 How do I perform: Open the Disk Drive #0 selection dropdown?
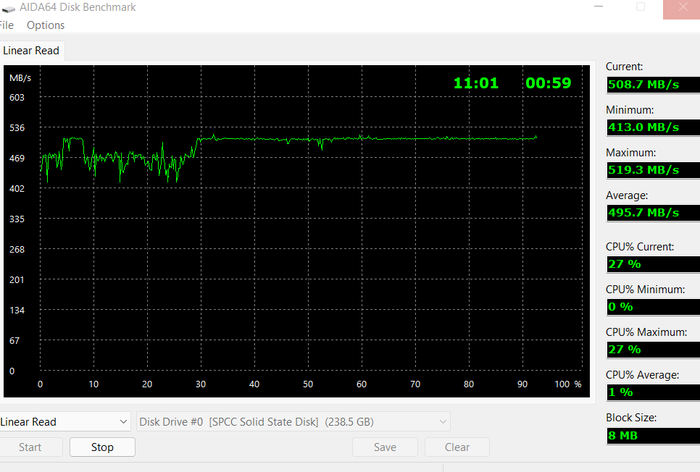[293, 422]
